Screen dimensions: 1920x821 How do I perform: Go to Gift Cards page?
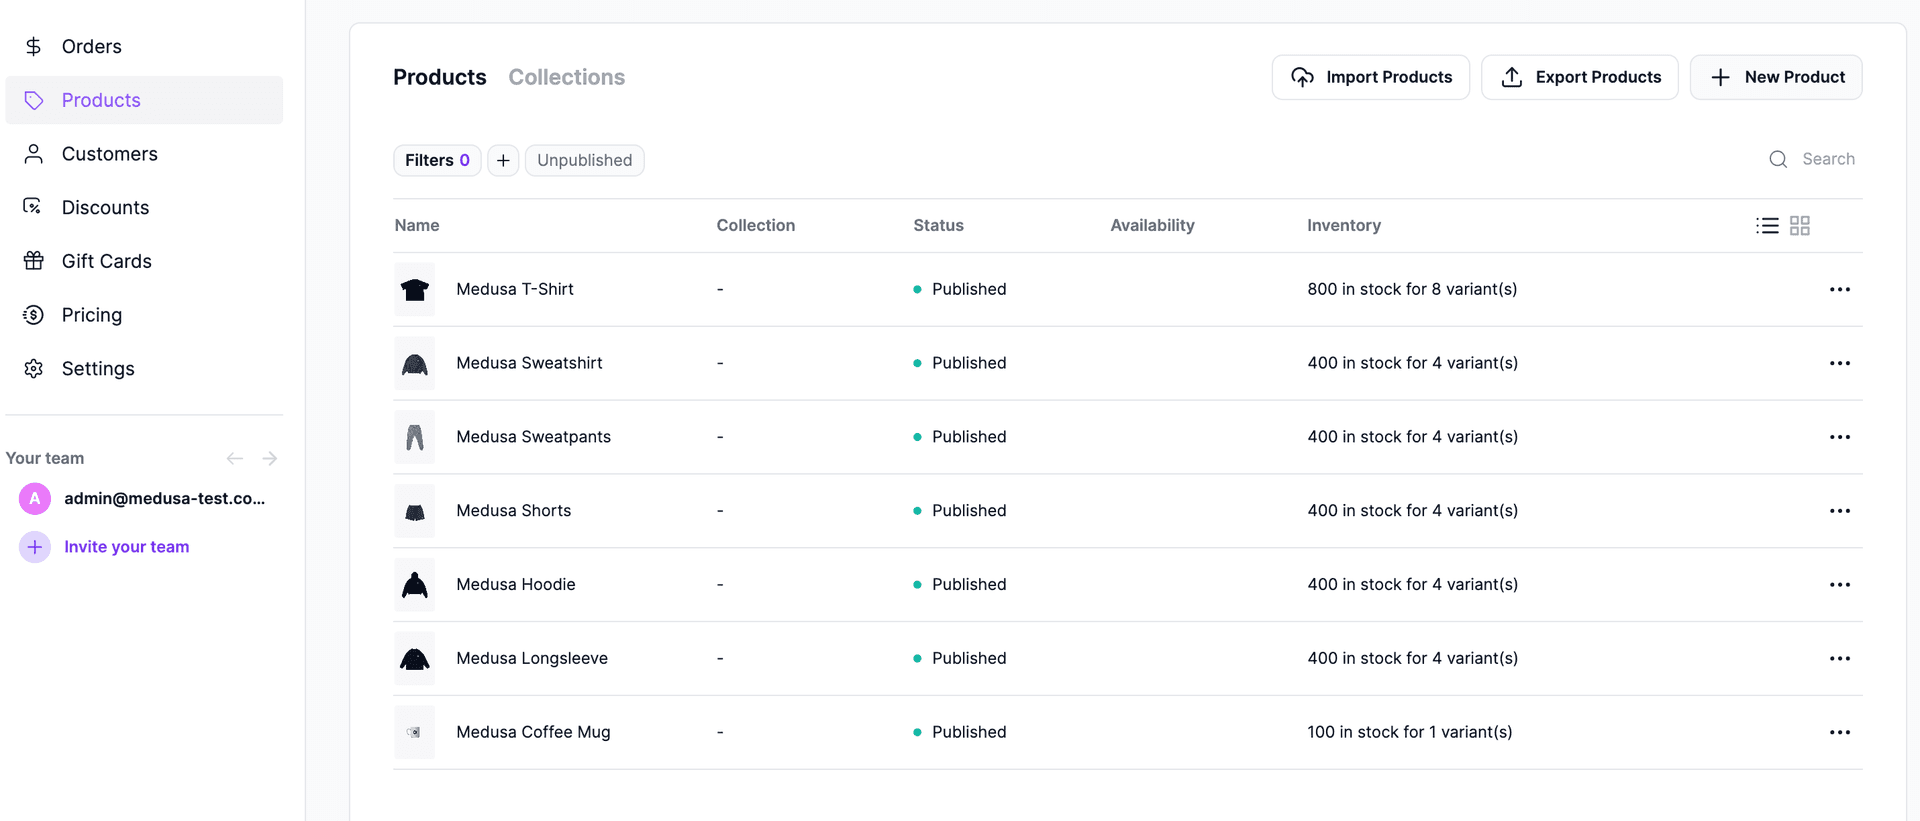point(106,261)
